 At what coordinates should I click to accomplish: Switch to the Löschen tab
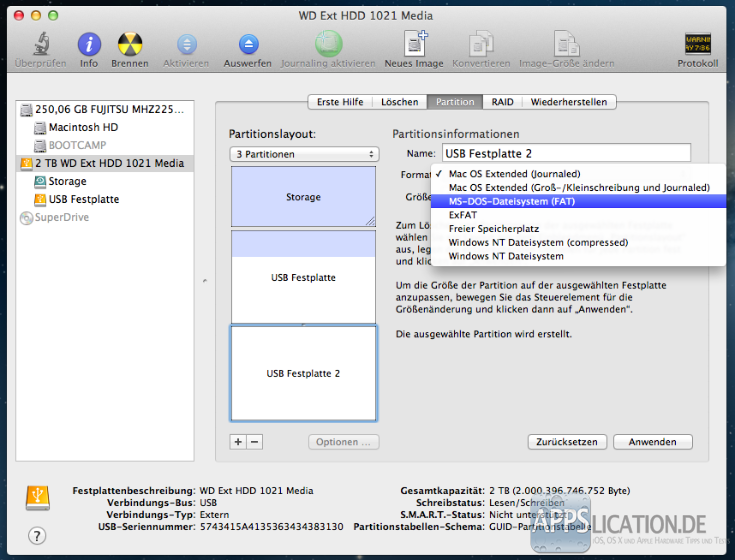[x=399, y=102]
